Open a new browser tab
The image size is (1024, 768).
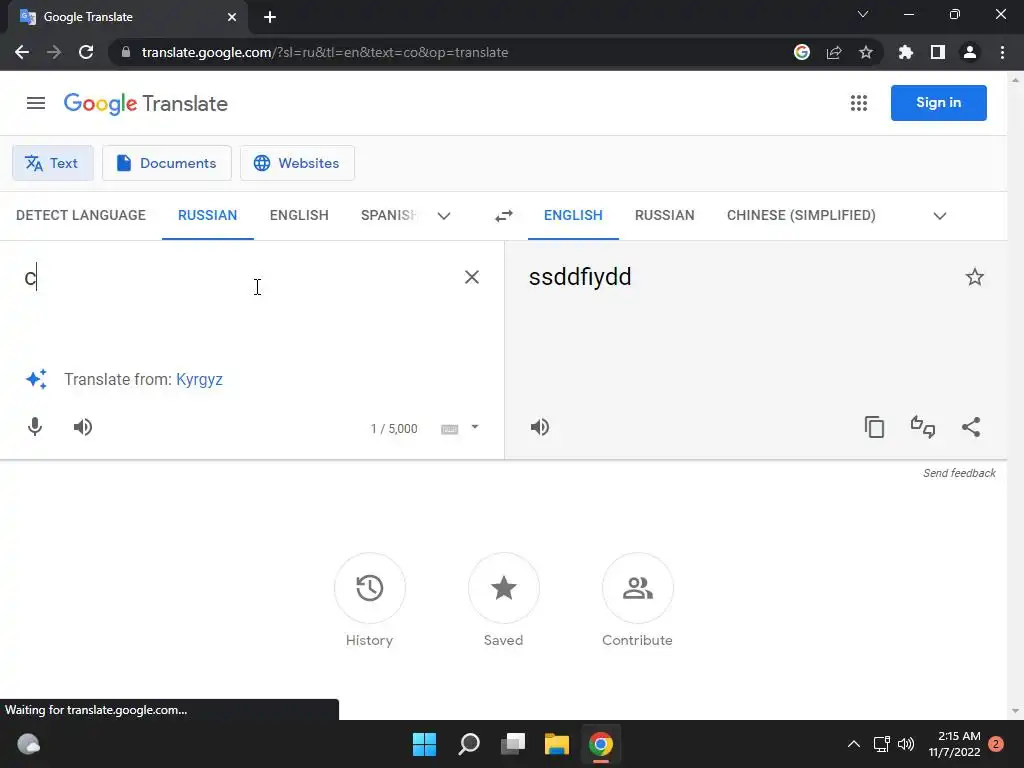pyautogui.click(x=270, y=17)
